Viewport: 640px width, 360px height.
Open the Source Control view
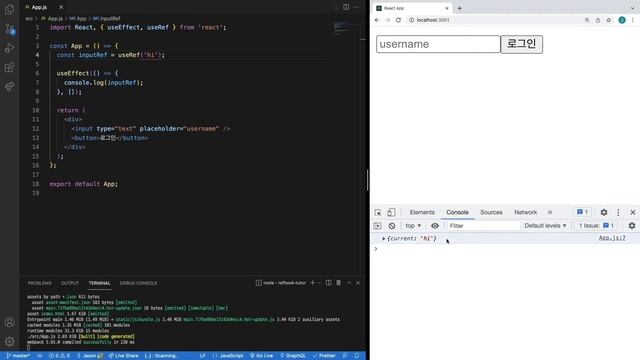pyautogui.click(x=9, y=29)
